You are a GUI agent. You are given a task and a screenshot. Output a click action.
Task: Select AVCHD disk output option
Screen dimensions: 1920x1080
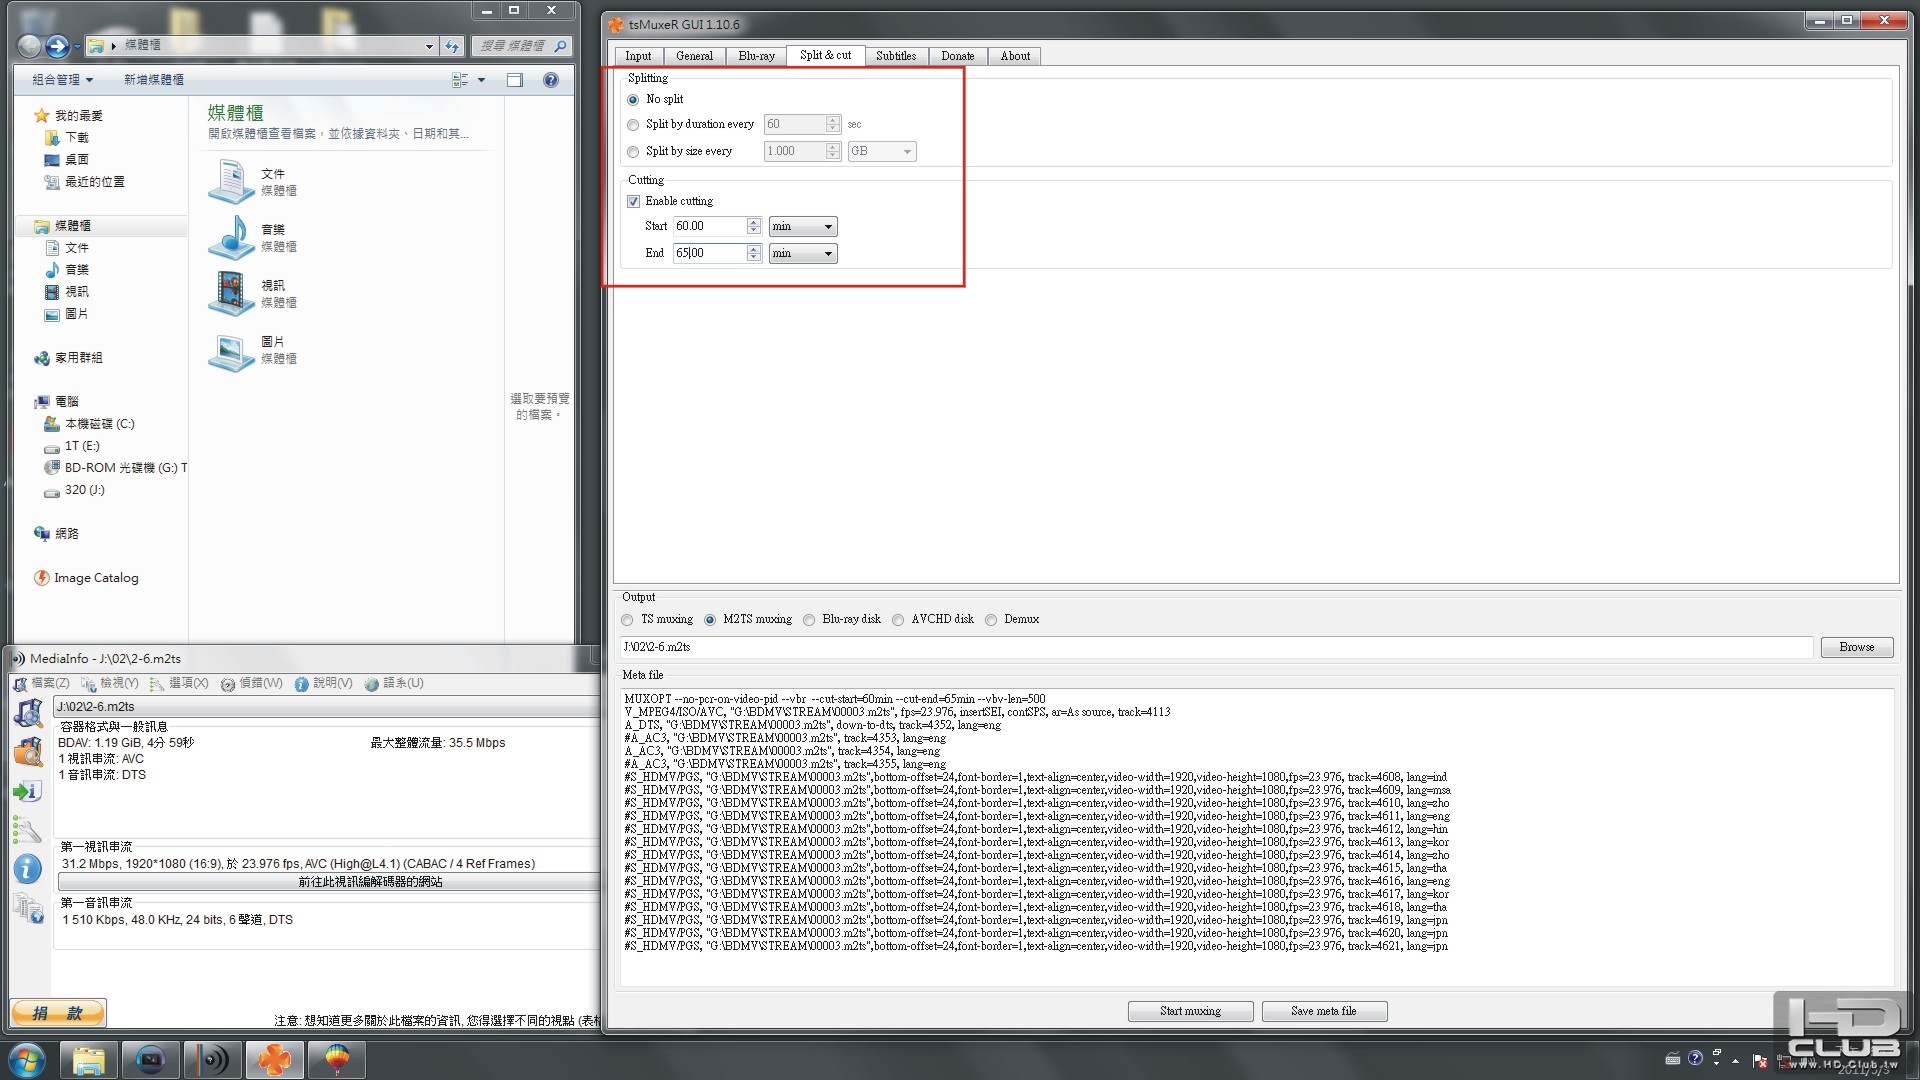pyautogui.click(x=898, y=620)
